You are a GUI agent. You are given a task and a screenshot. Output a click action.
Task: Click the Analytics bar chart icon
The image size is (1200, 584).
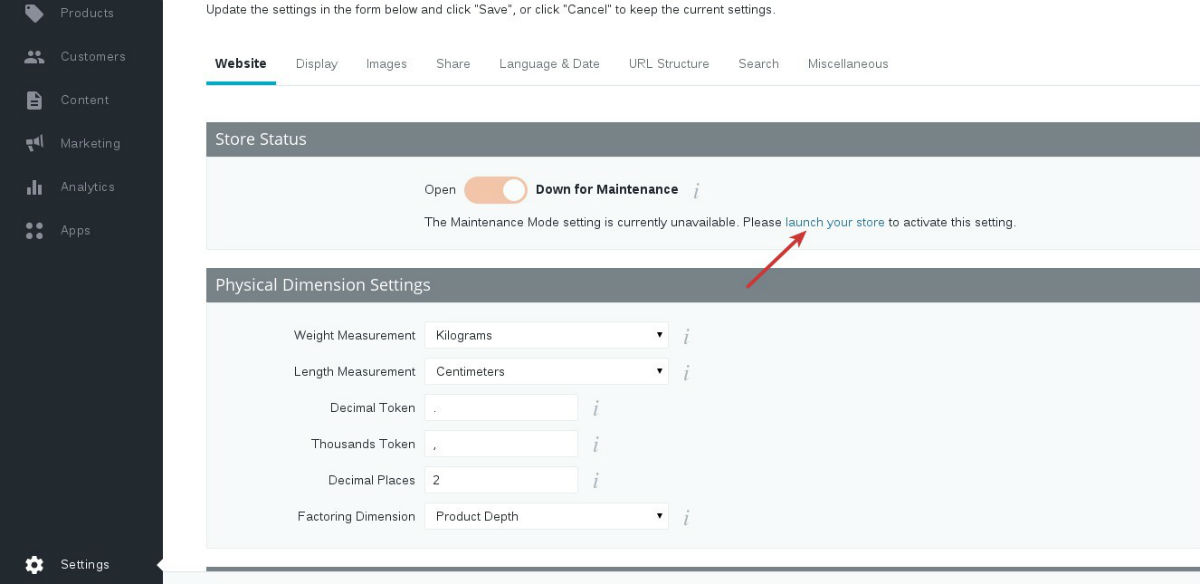[x=34, y=187]
